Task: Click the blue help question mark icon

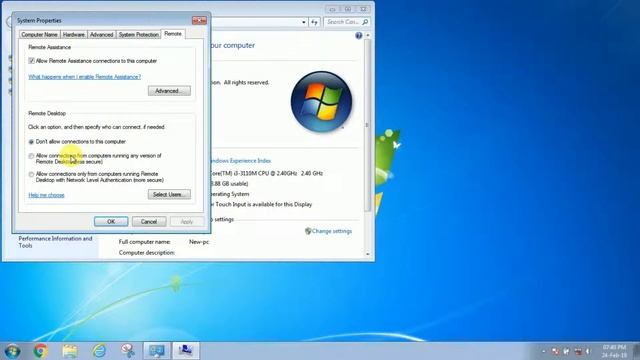Action: [358, 36]
